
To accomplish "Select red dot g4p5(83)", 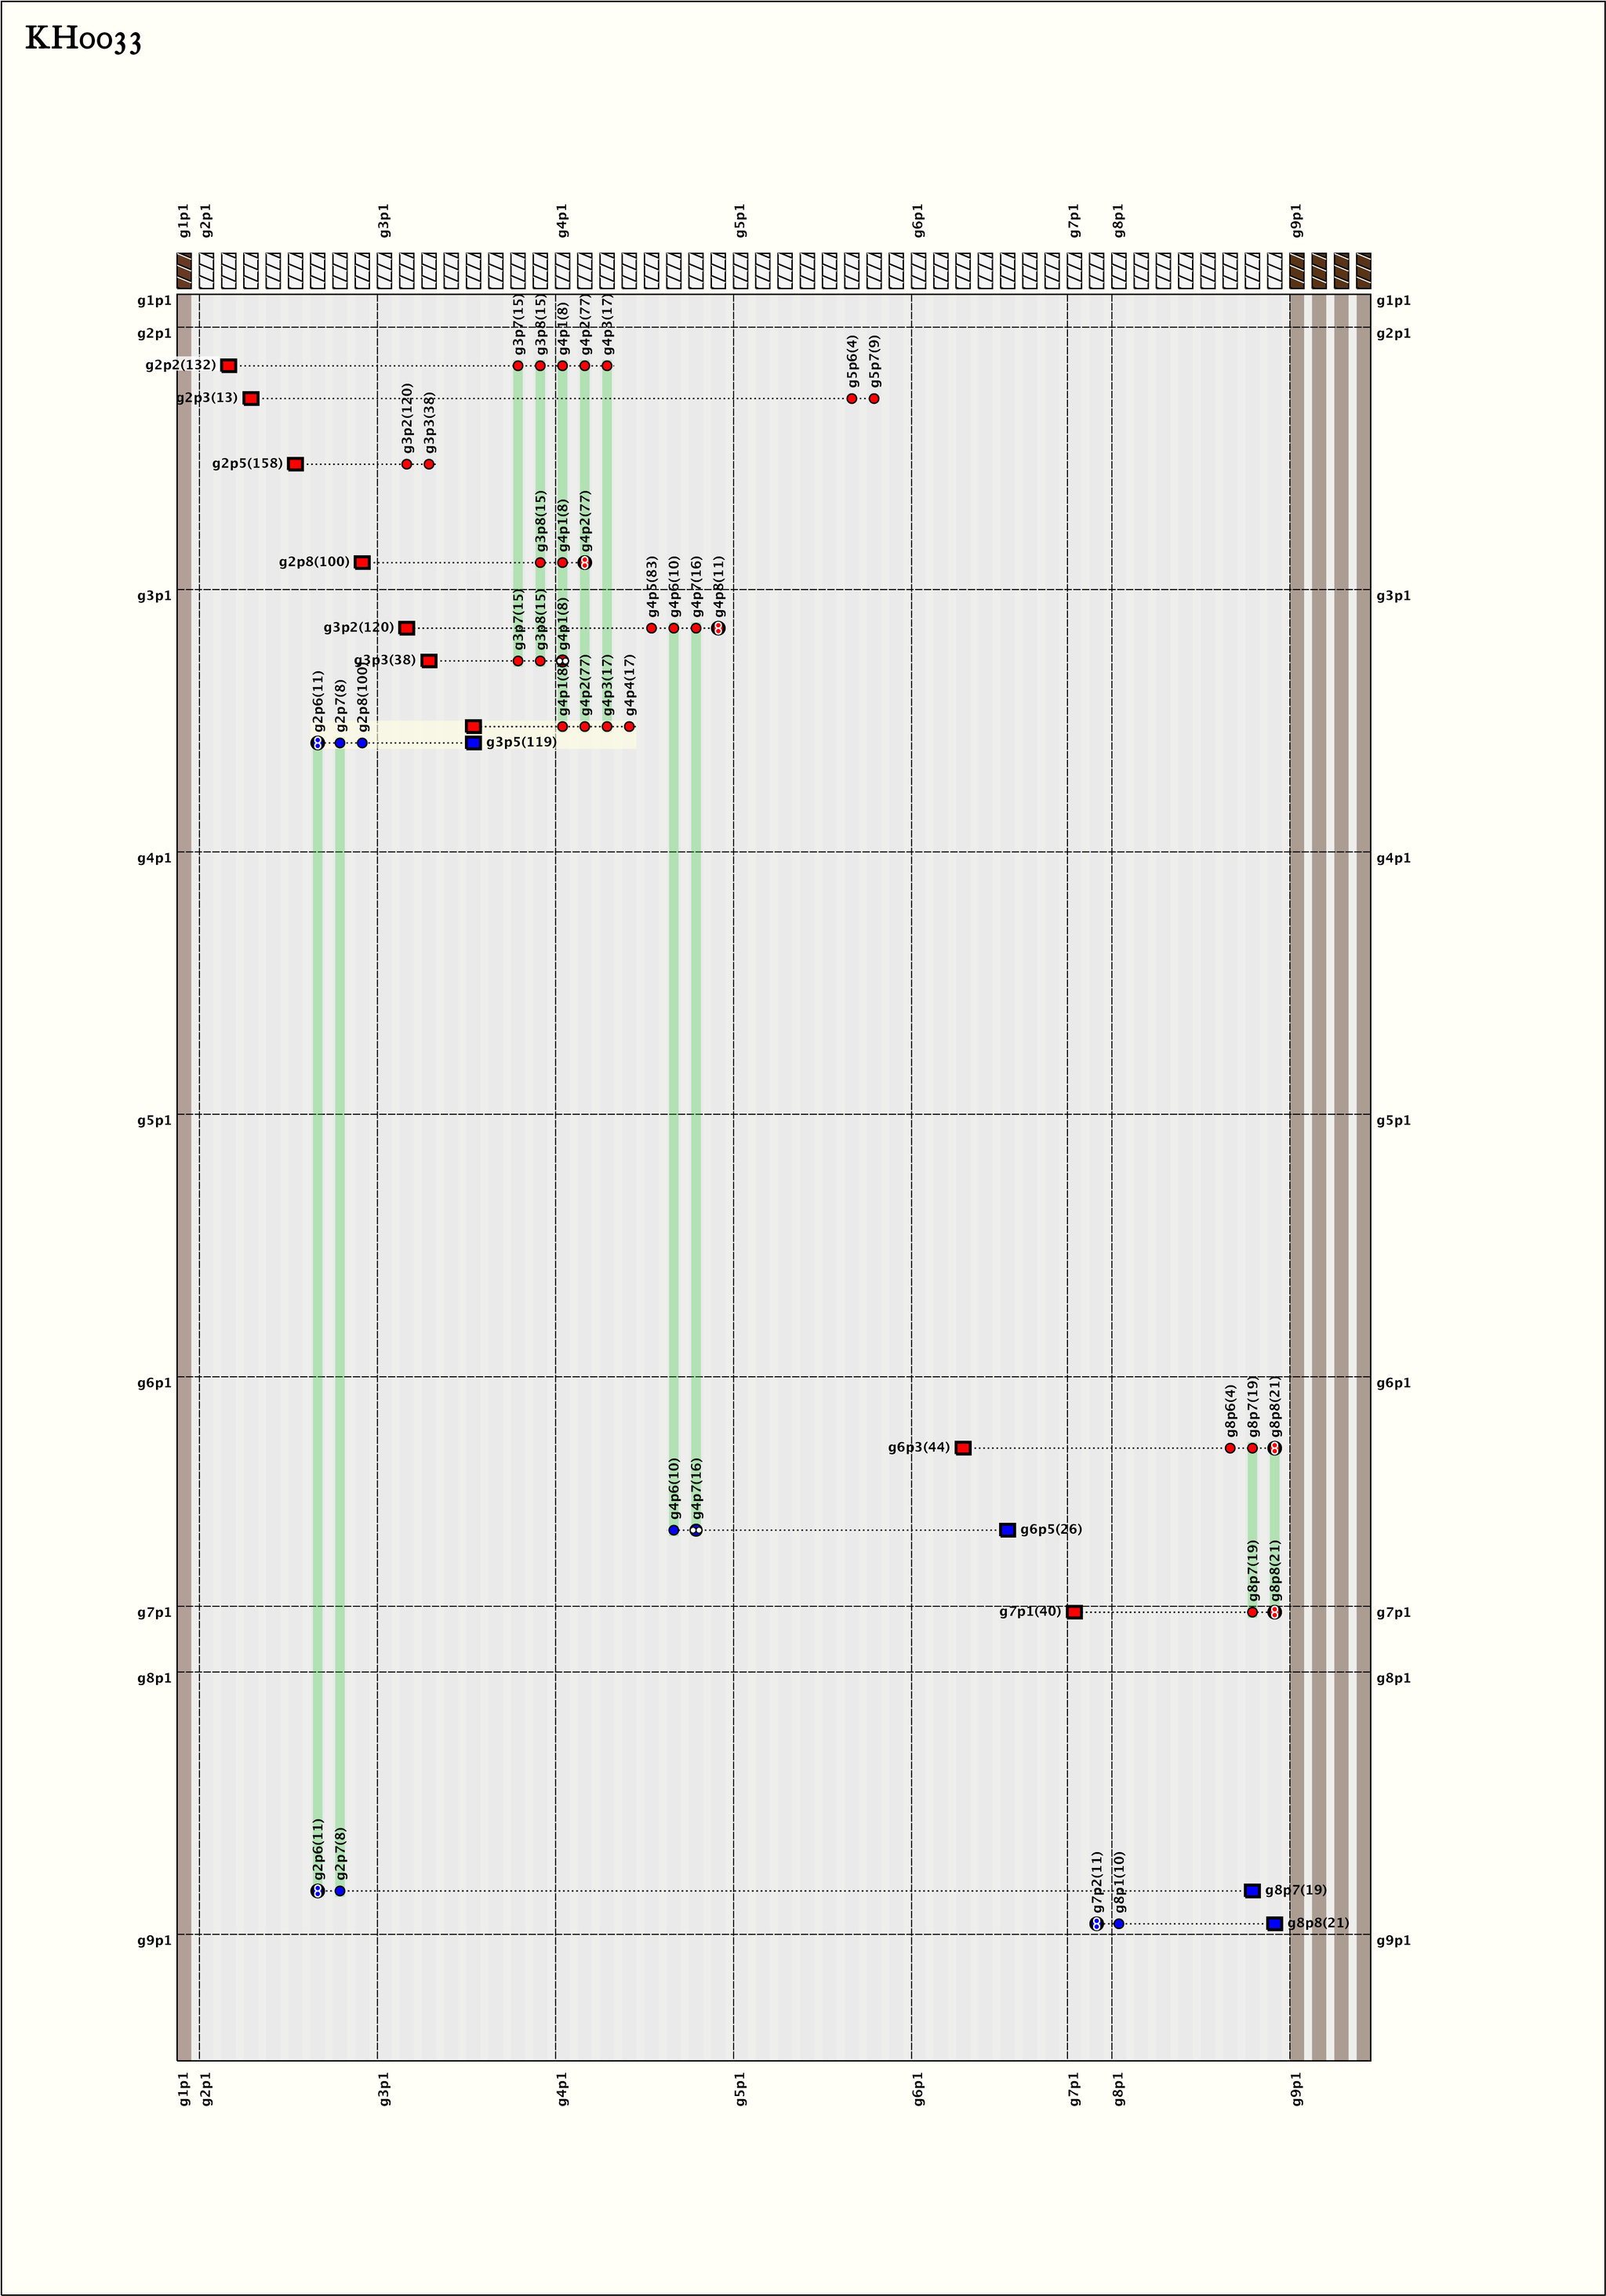I will pos(652,628).
